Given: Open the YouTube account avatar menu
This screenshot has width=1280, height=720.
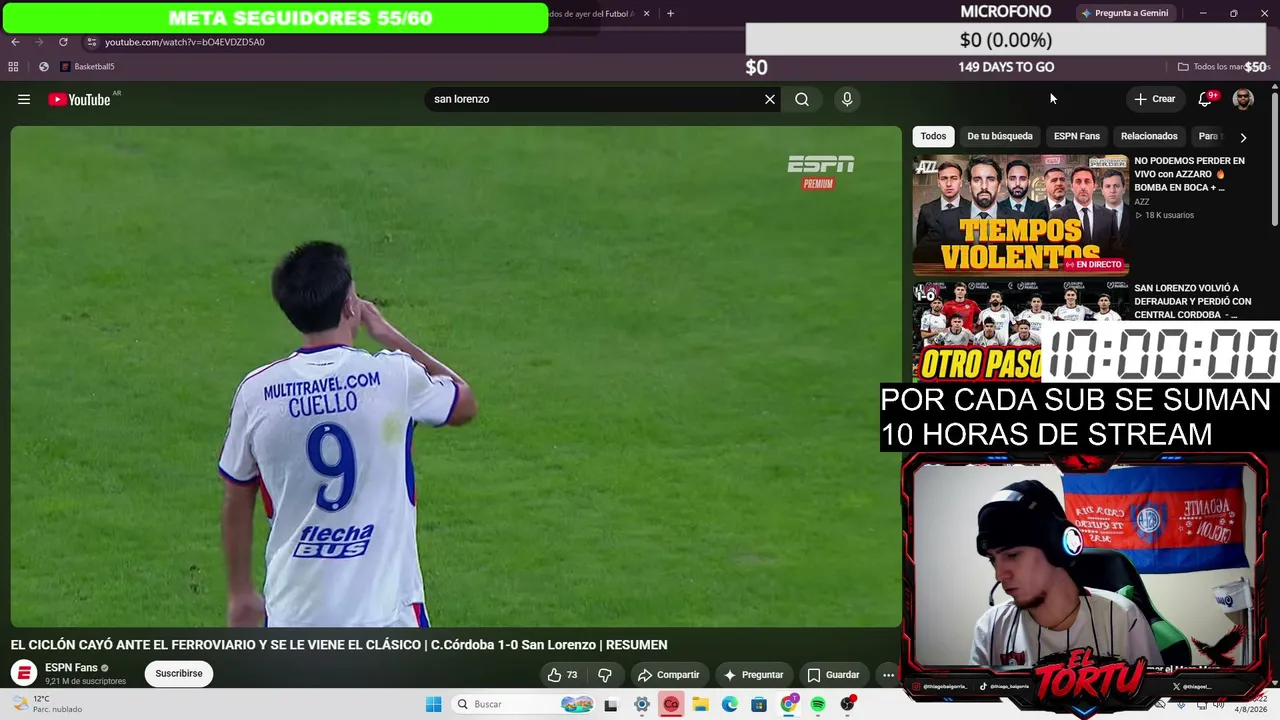Looking at the screenshot, I should tap(1243, 99).
